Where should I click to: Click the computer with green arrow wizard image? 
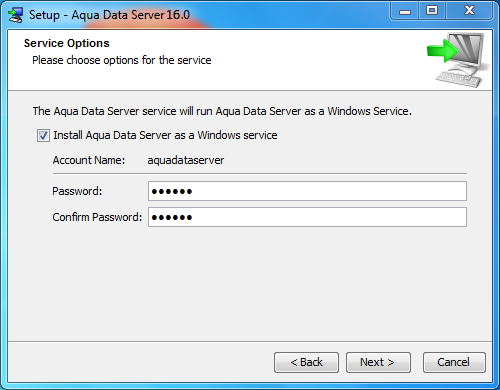(x=459, y=60)
